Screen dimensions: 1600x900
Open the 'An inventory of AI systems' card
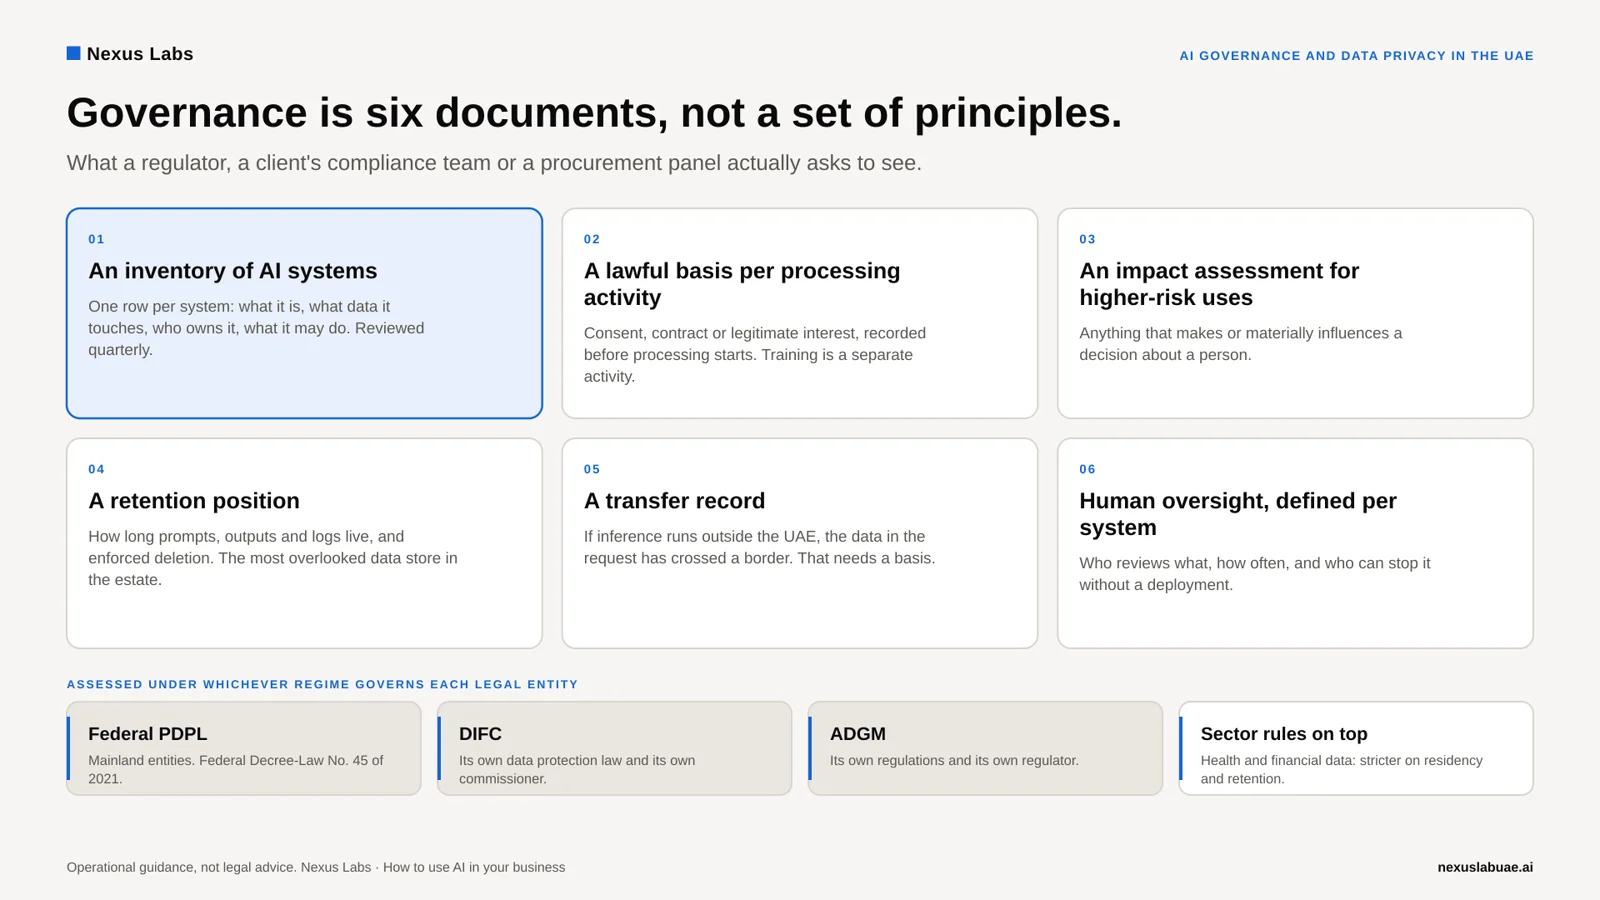tap(304, 313)
